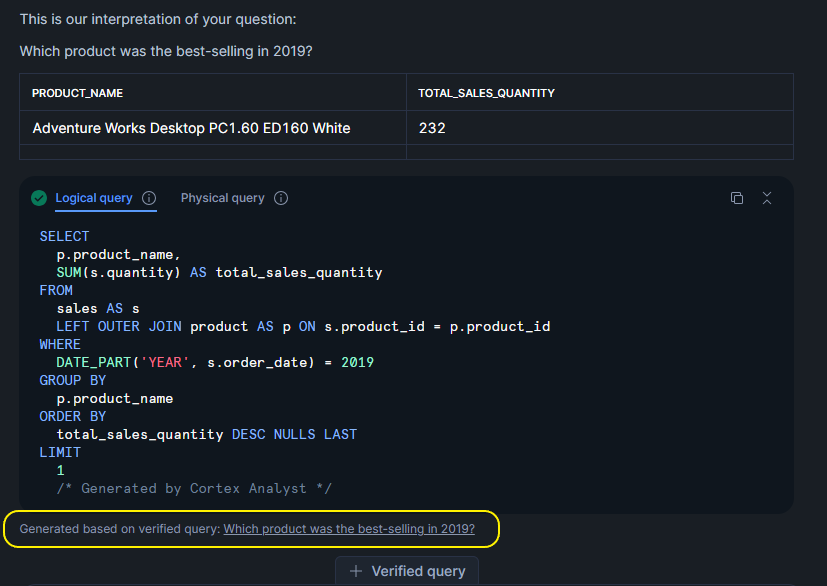827x586 pixels.
Task: Click the LEFT OUTER JOIN line
Action: (x=303, y=326)
